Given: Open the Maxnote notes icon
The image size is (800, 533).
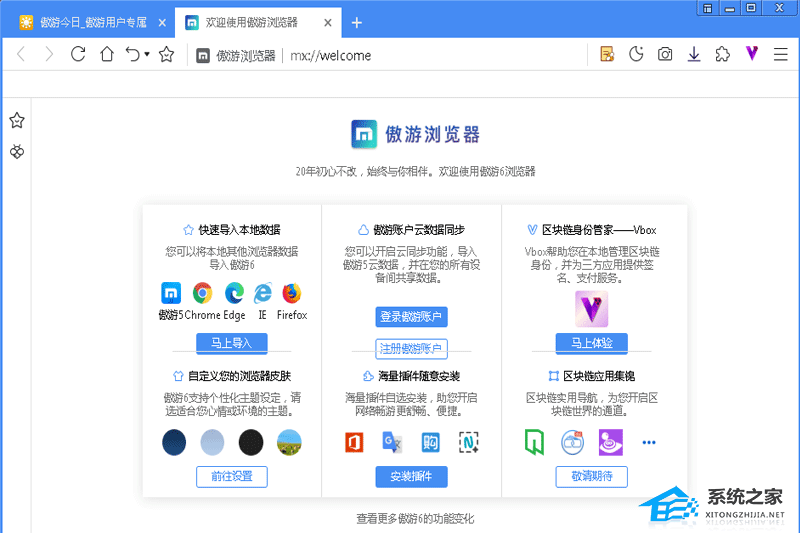Looking at the screenshot, I should 607,54.
